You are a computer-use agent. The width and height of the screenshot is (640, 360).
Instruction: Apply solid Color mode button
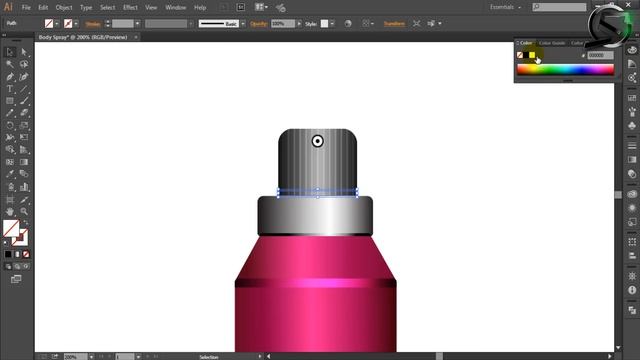click(x=8, y=254)
